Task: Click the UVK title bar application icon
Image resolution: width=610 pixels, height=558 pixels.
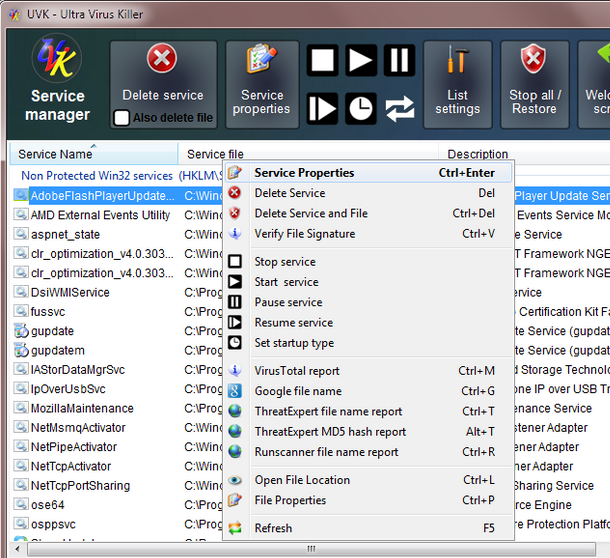Action: click(15, 15)
